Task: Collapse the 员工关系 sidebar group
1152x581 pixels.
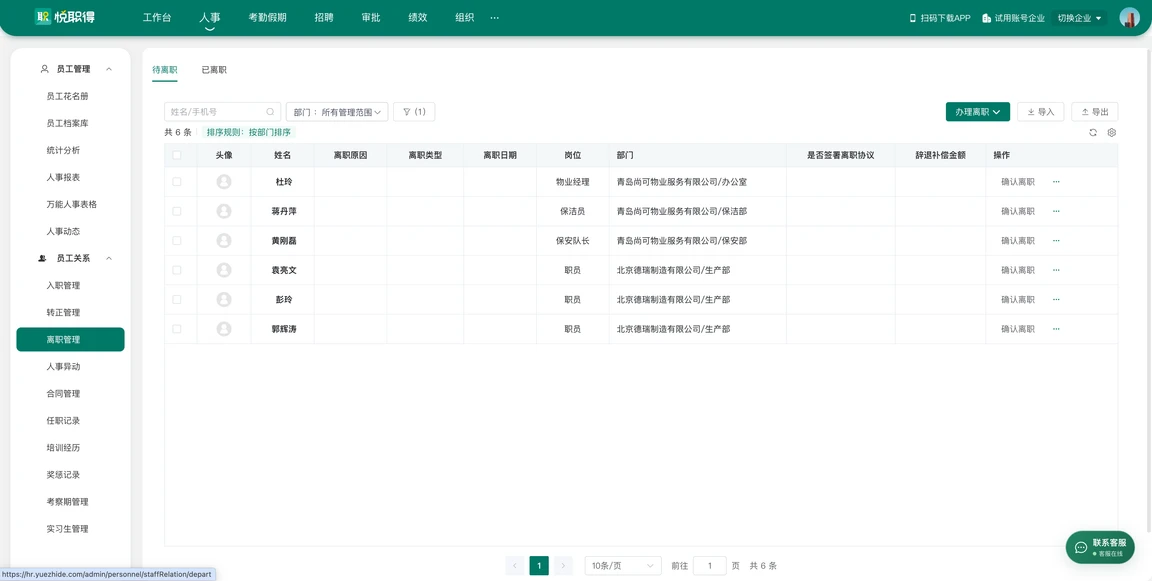Action: [109, 259]
